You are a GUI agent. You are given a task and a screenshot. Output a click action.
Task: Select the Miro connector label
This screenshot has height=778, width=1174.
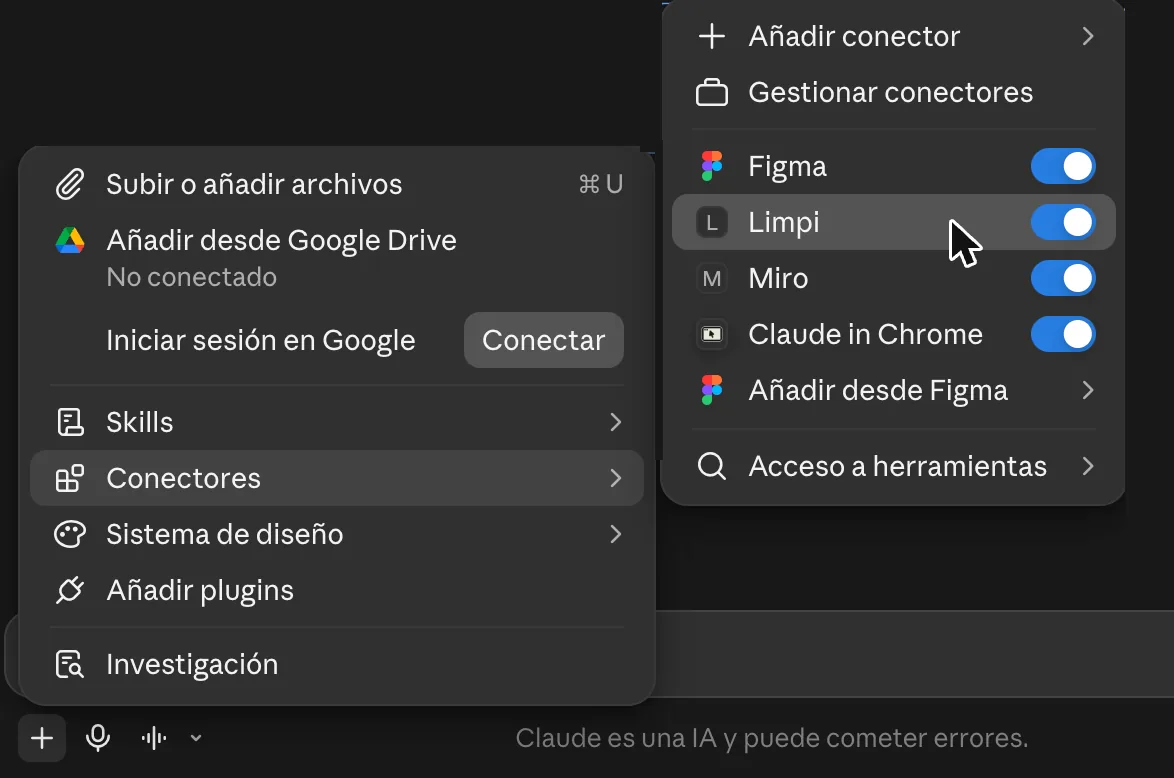[779, 279]
